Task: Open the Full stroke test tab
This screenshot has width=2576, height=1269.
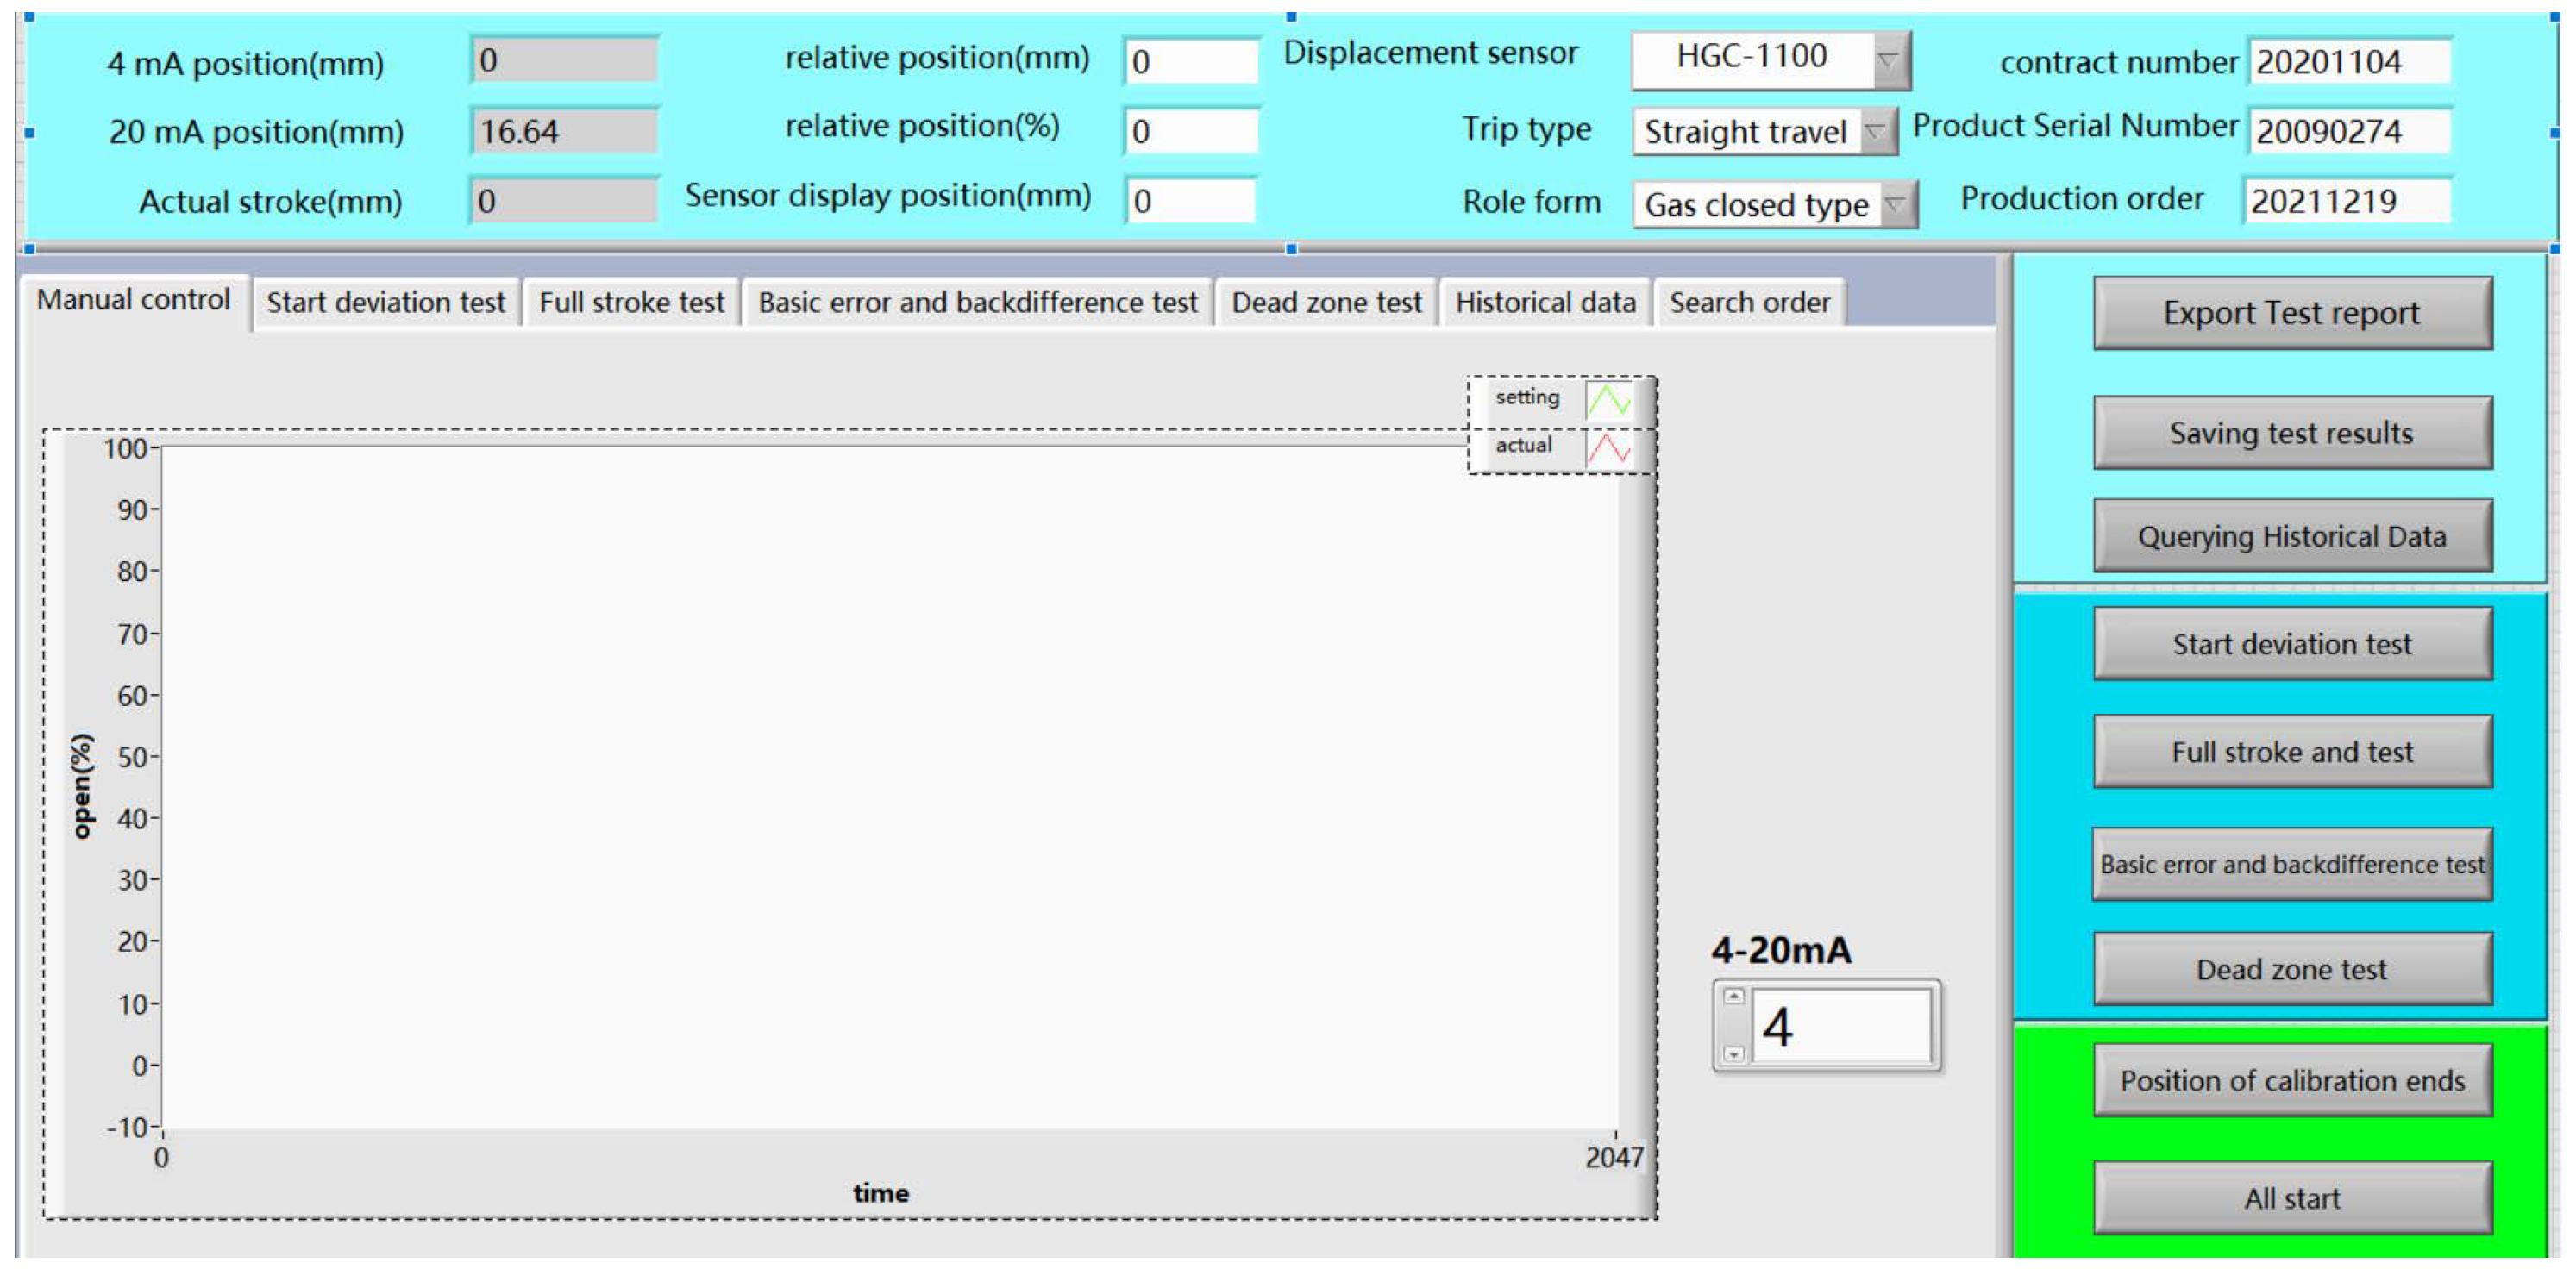Action: click(x=631, y=302)
